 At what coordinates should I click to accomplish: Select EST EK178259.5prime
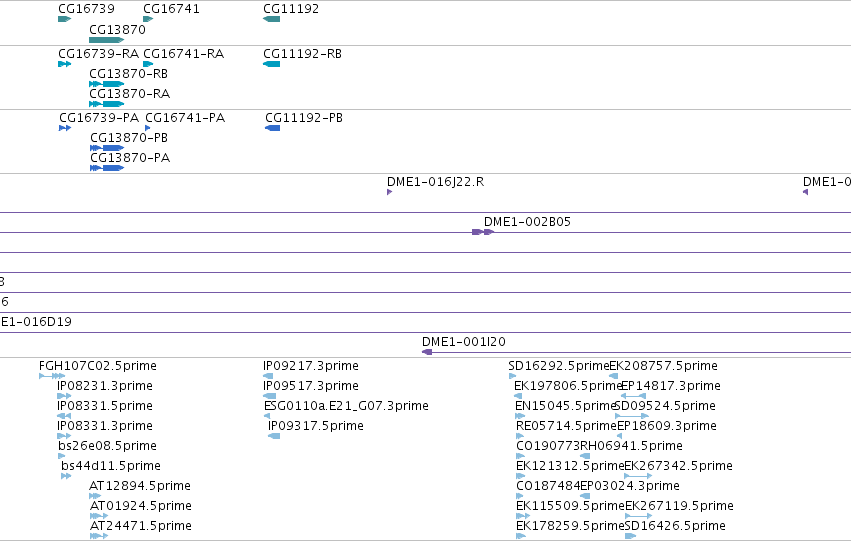click(x=570, y=526)
